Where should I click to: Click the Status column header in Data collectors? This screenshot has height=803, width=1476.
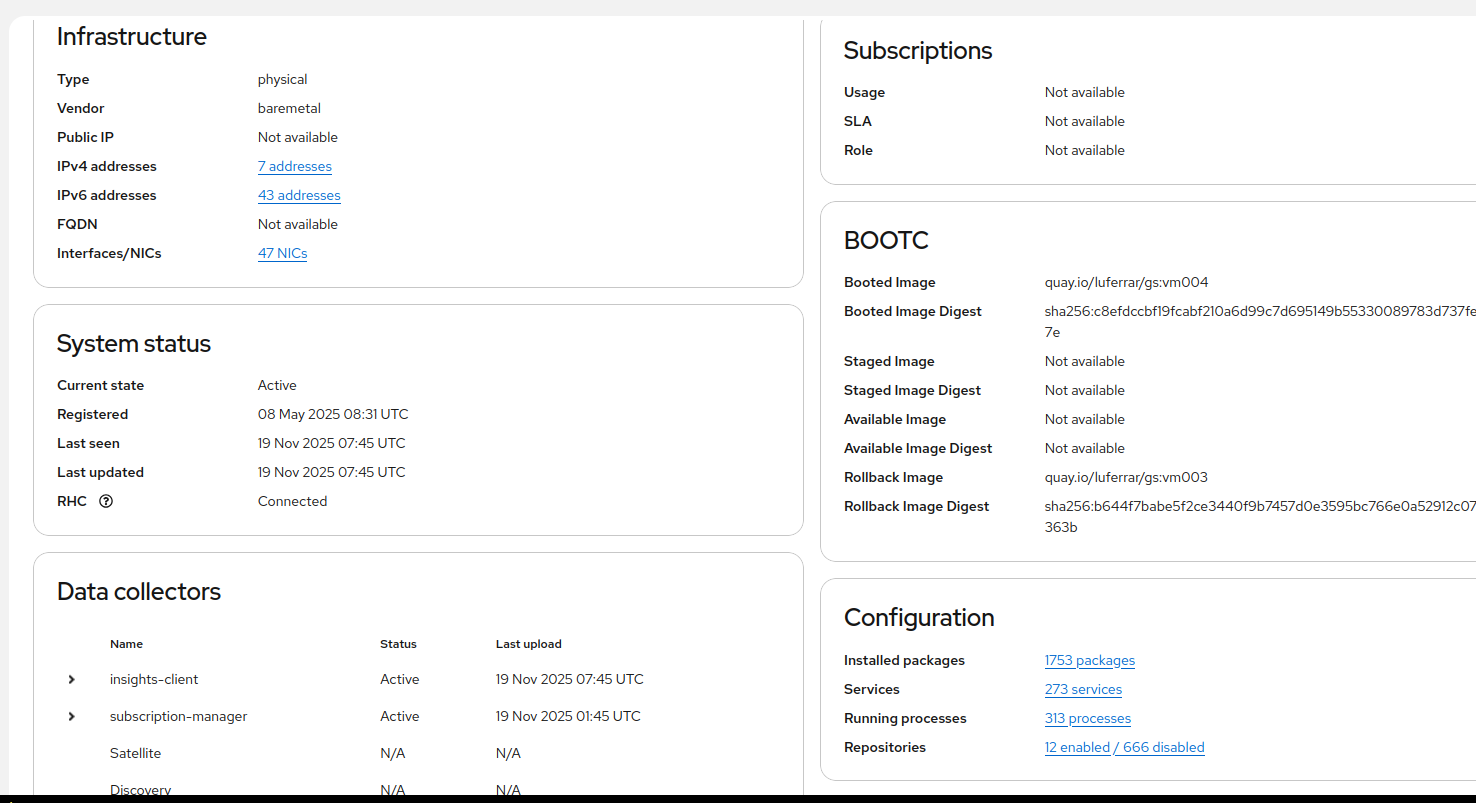coord(398,644)
